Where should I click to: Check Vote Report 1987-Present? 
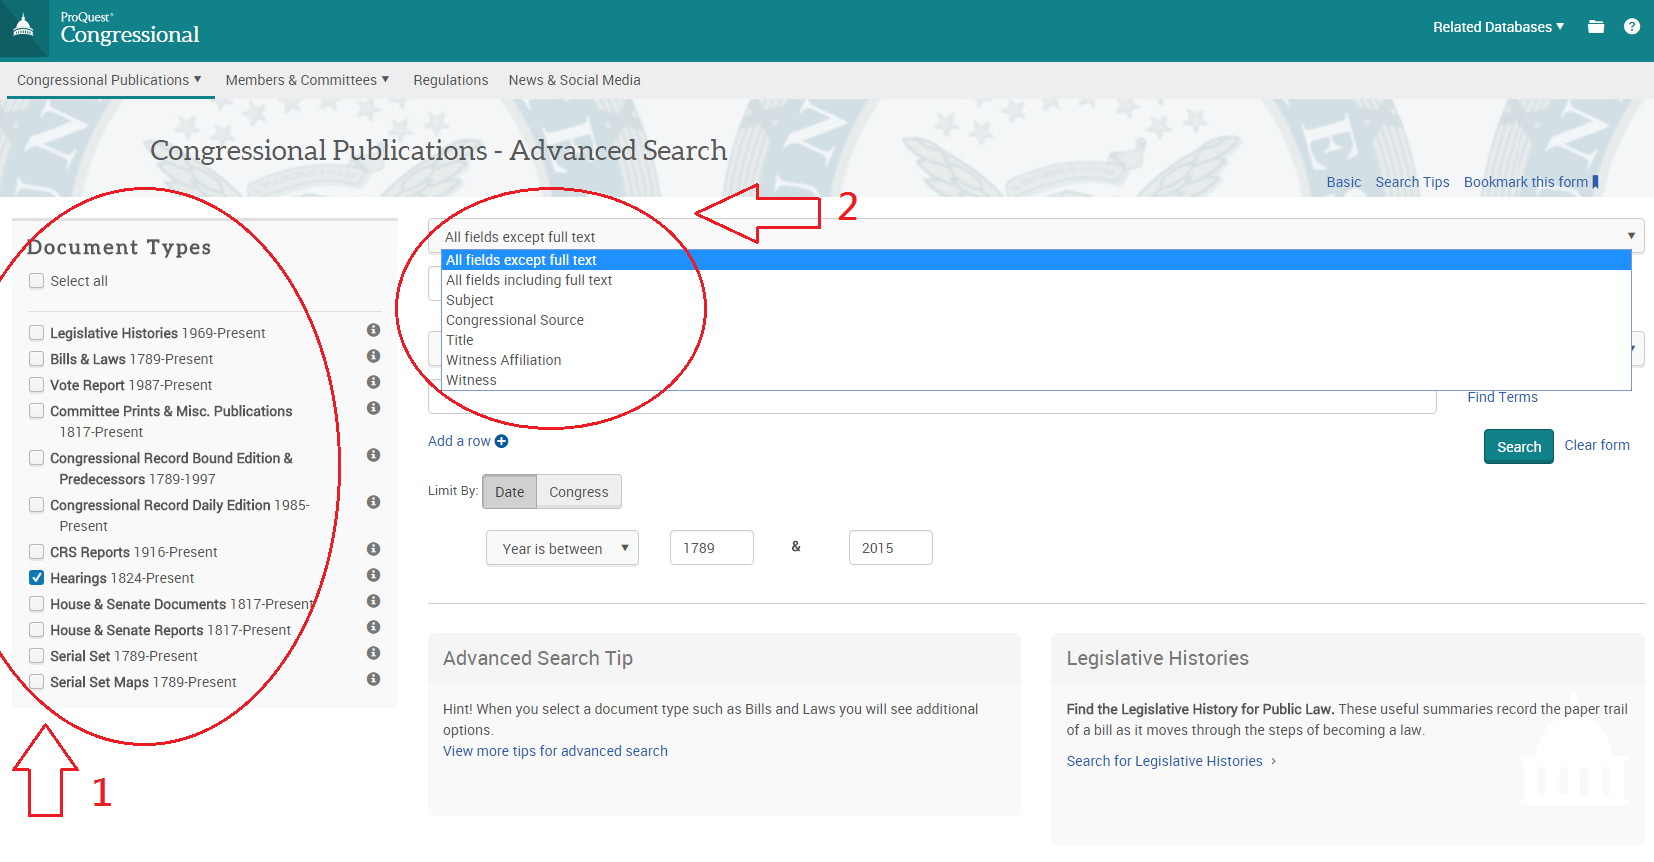tap(37, 385)
